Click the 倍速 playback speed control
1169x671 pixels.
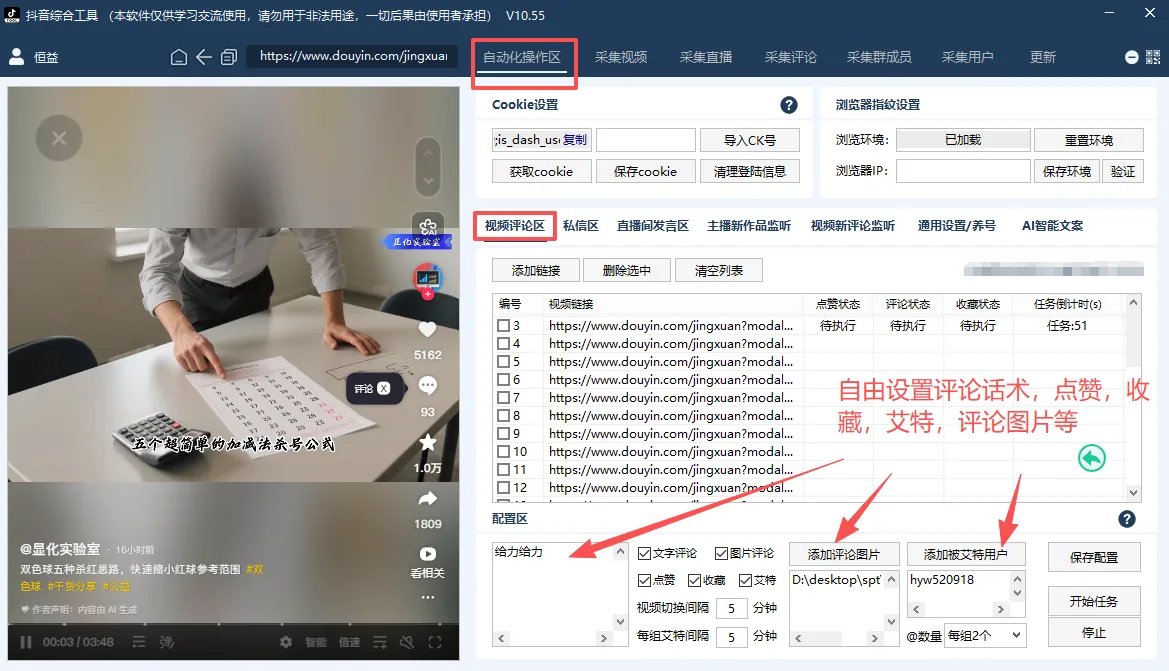349,642
